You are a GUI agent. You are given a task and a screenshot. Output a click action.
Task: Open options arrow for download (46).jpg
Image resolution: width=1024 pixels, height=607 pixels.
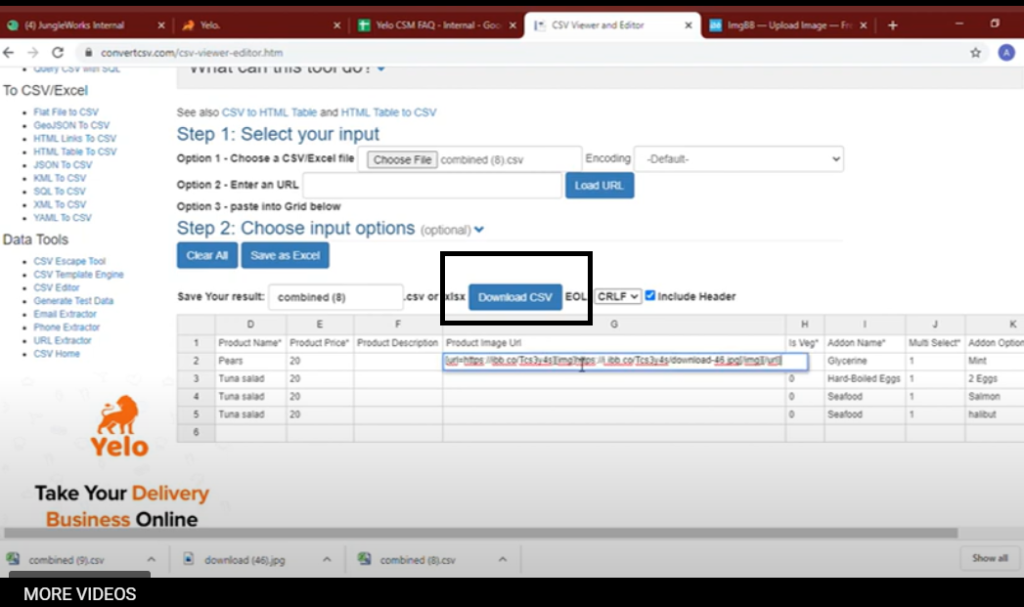click(x=325, y=560)
